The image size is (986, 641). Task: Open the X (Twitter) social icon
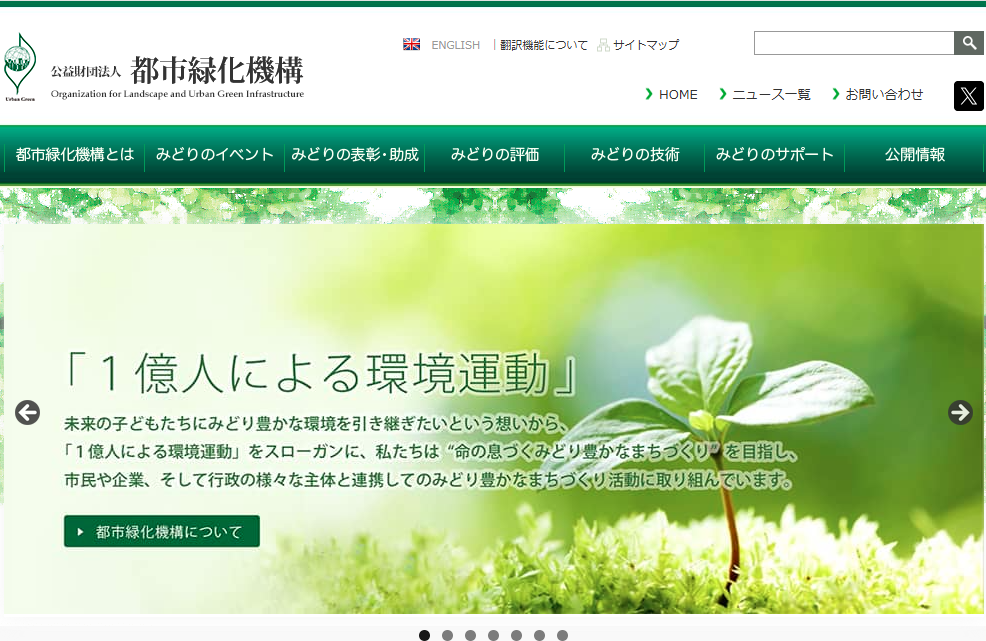[x=968, y=96]
